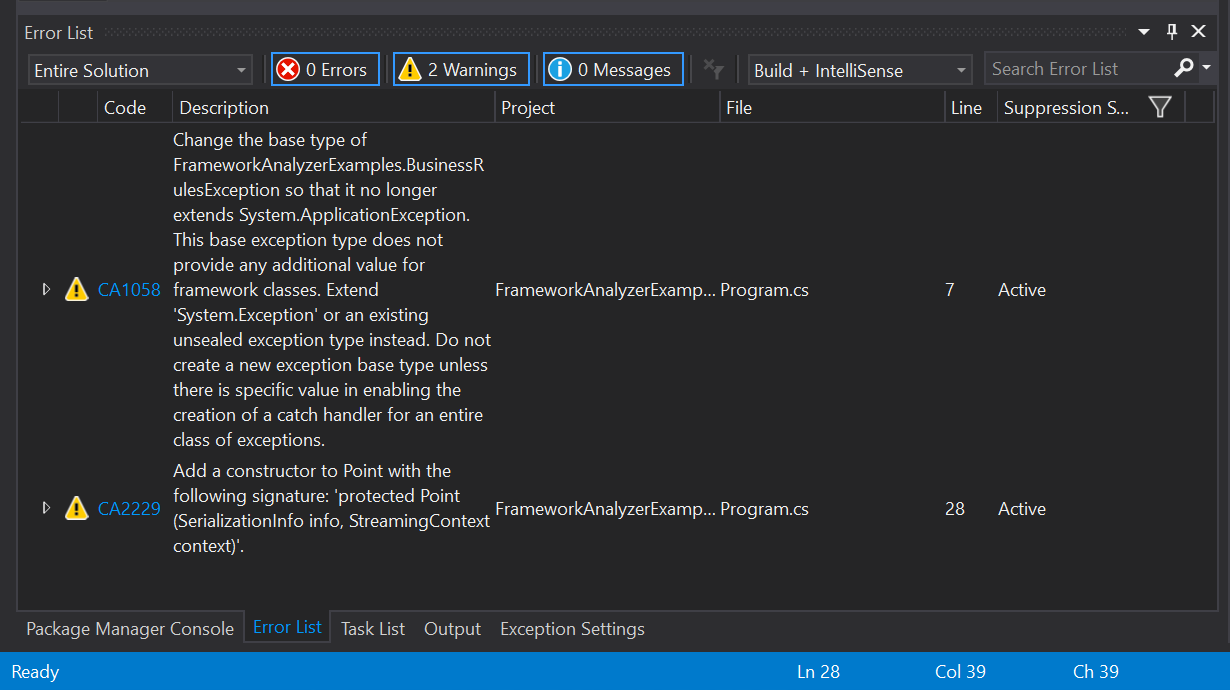Toggle the 2 Warnings filter
Screen dimensions: 1230x690
coord(460,68)
